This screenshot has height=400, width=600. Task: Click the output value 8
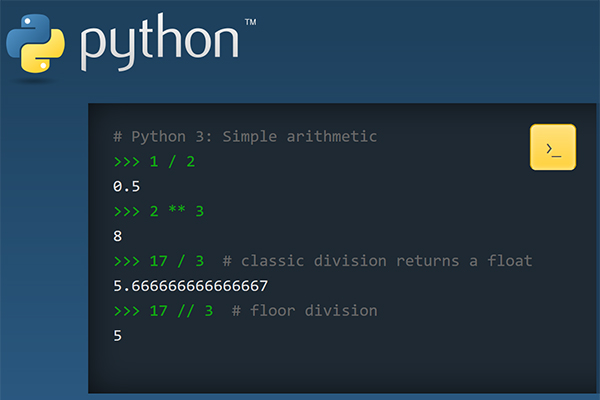118,236
